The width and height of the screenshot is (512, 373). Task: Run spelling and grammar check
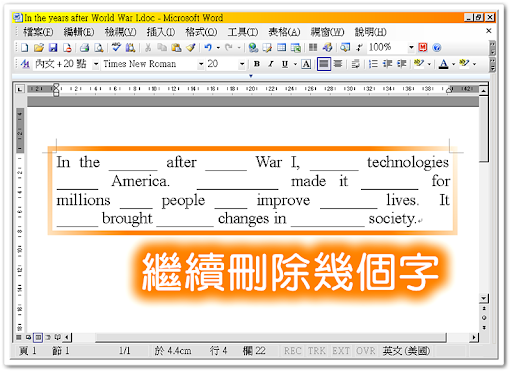click(116, 48)
